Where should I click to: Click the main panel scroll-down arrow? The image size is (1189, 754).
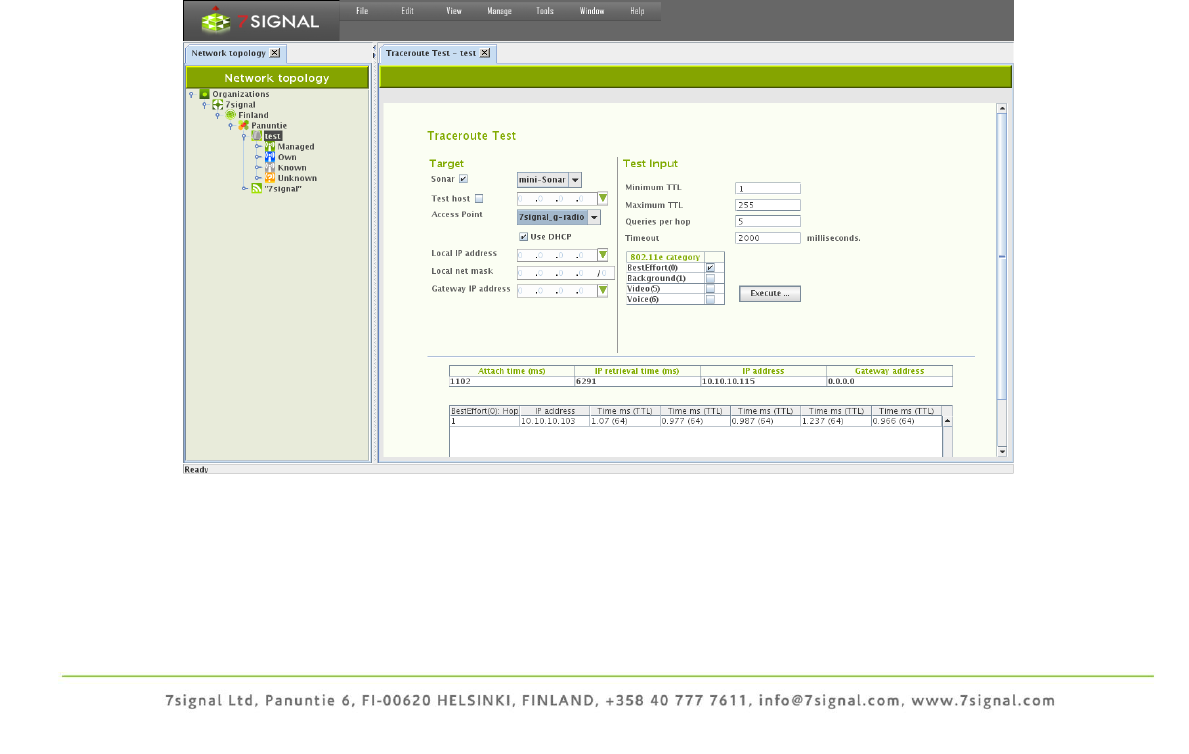pos(1002,451)
